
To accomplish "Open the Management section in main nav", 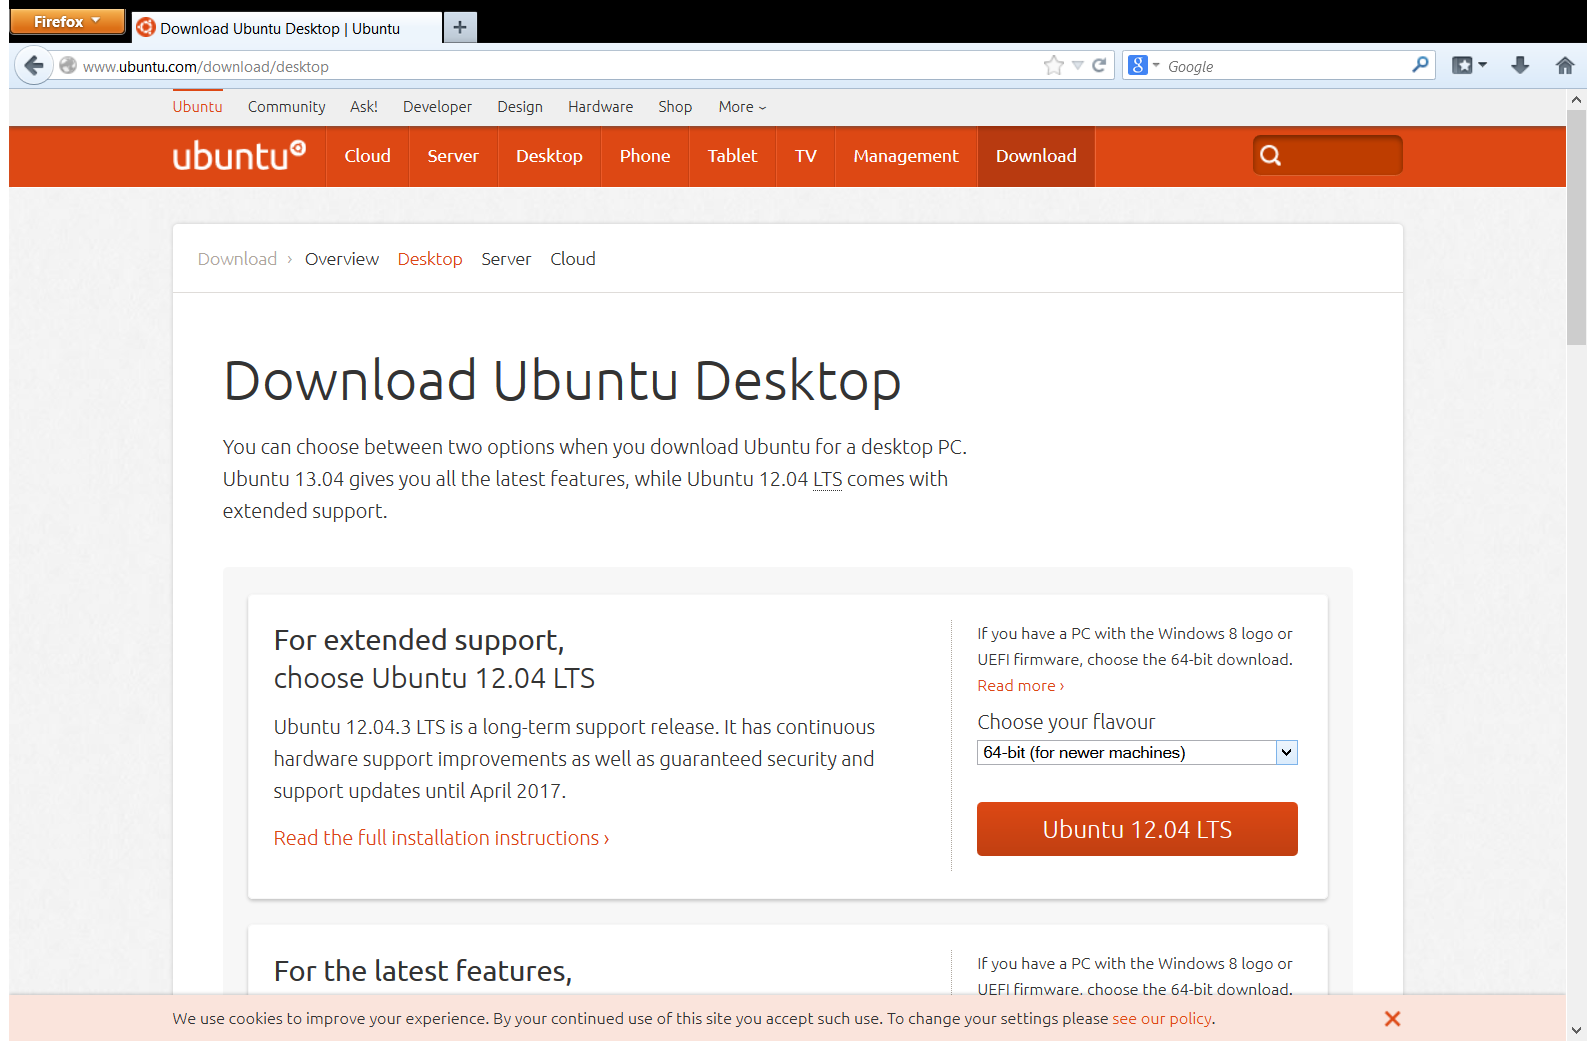I will (x=906, y=156).
